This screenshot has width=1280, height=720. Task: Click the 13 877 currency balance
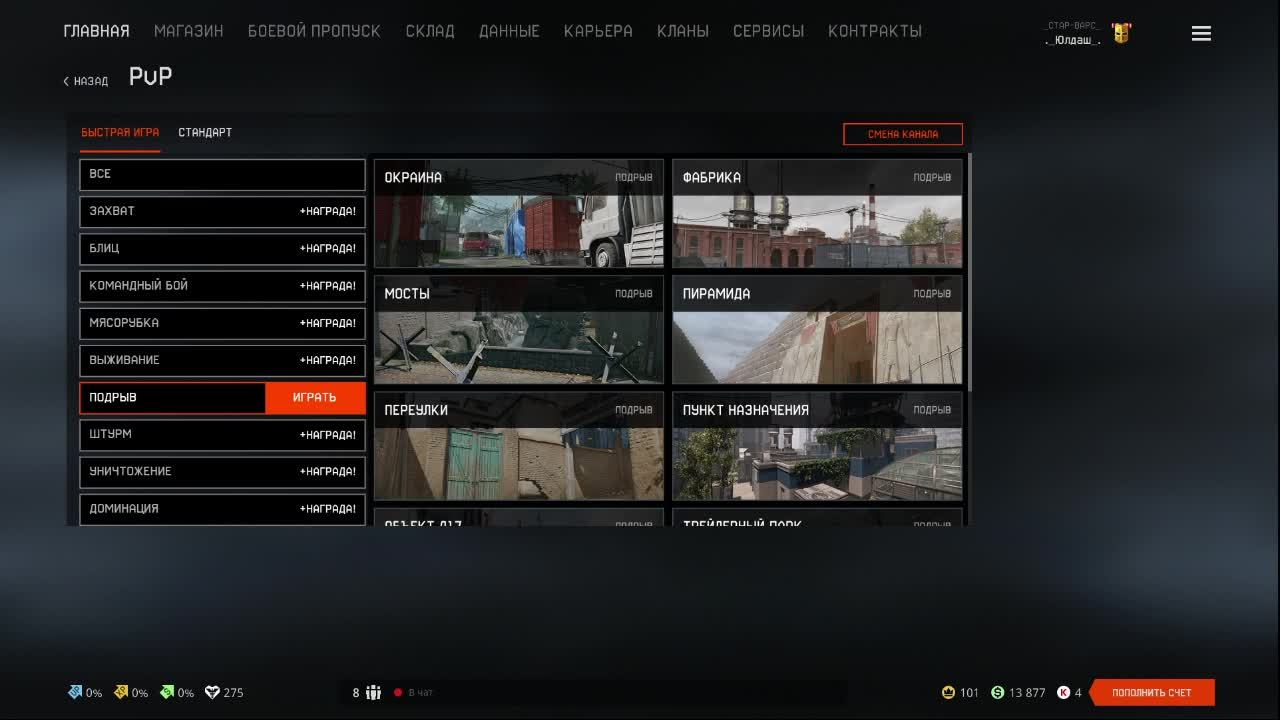click(x=1027, y=692)
